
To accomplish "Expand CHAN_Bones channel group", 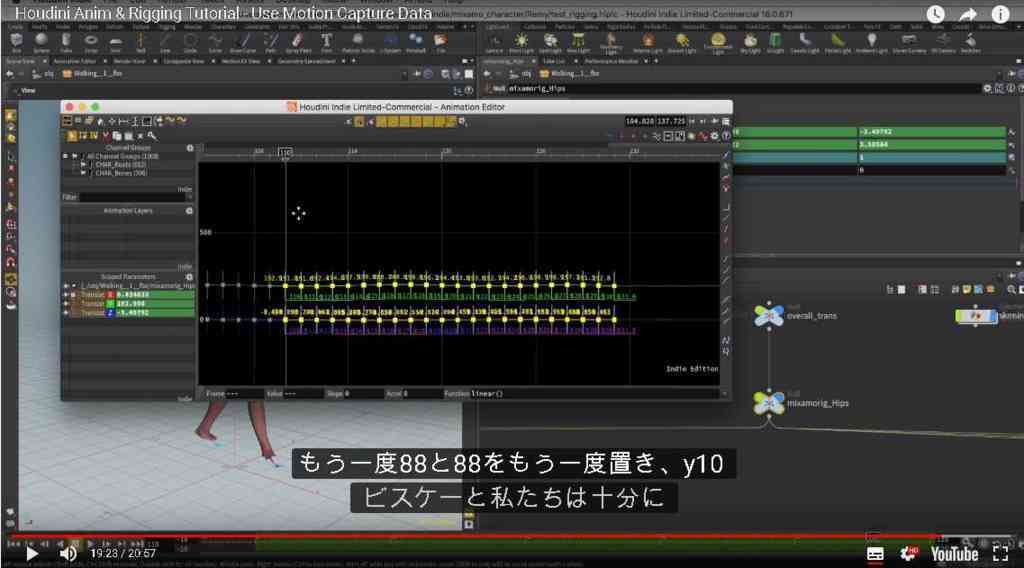I will point(83,173).
